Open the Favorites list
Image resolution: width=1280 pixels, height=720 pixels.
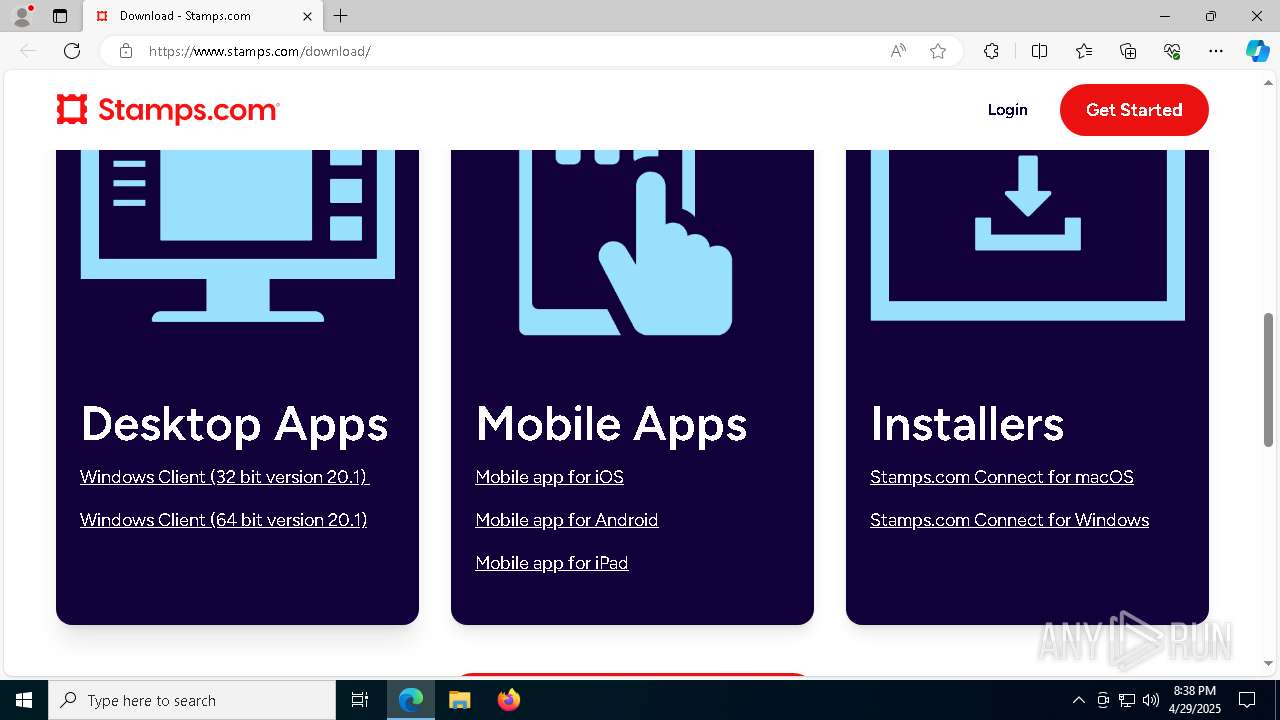click(1084, 51)
